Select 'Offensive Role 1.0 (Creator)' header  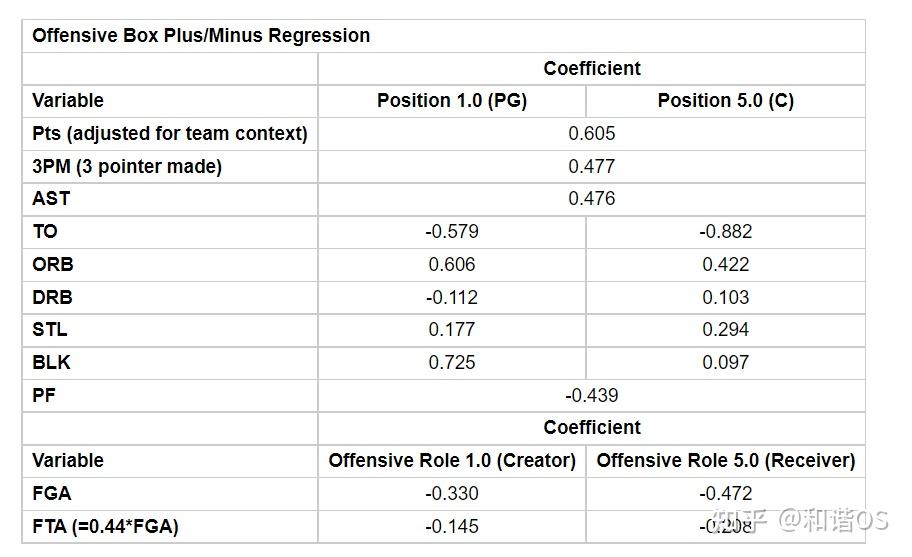452,461
